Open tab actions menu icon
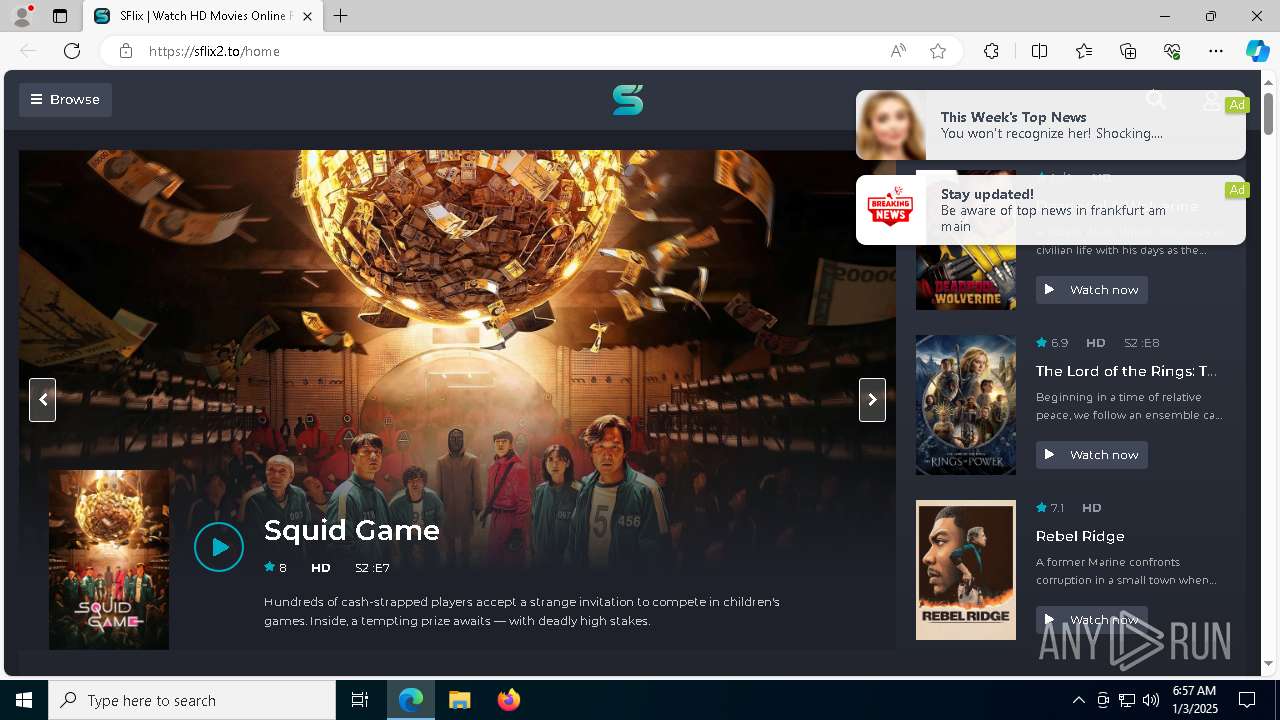The image size is (1280, 720). [60, 16]
